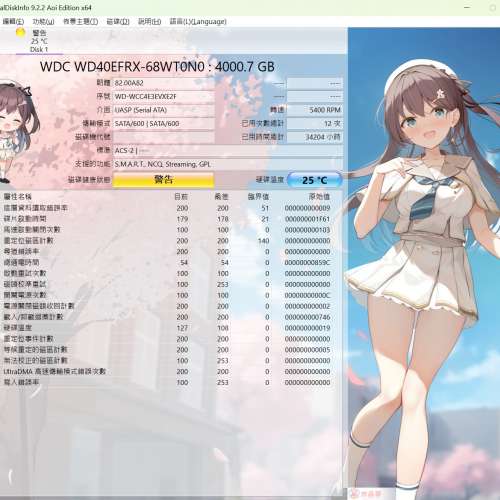The image size is (500, 500).
Task: Click the interface field UASP (Serial ATA)
Action: [163, 110]
